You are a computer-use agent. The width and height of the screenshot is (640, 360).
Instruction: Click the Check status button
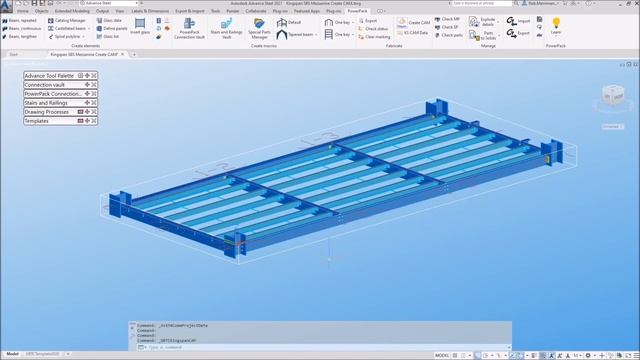373,29
